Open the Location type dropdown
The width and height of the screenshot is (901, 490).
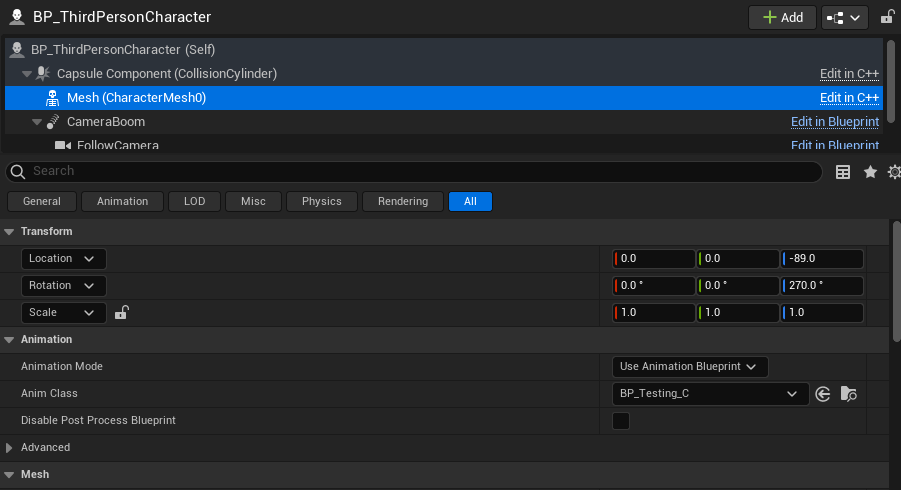(63, 259)
